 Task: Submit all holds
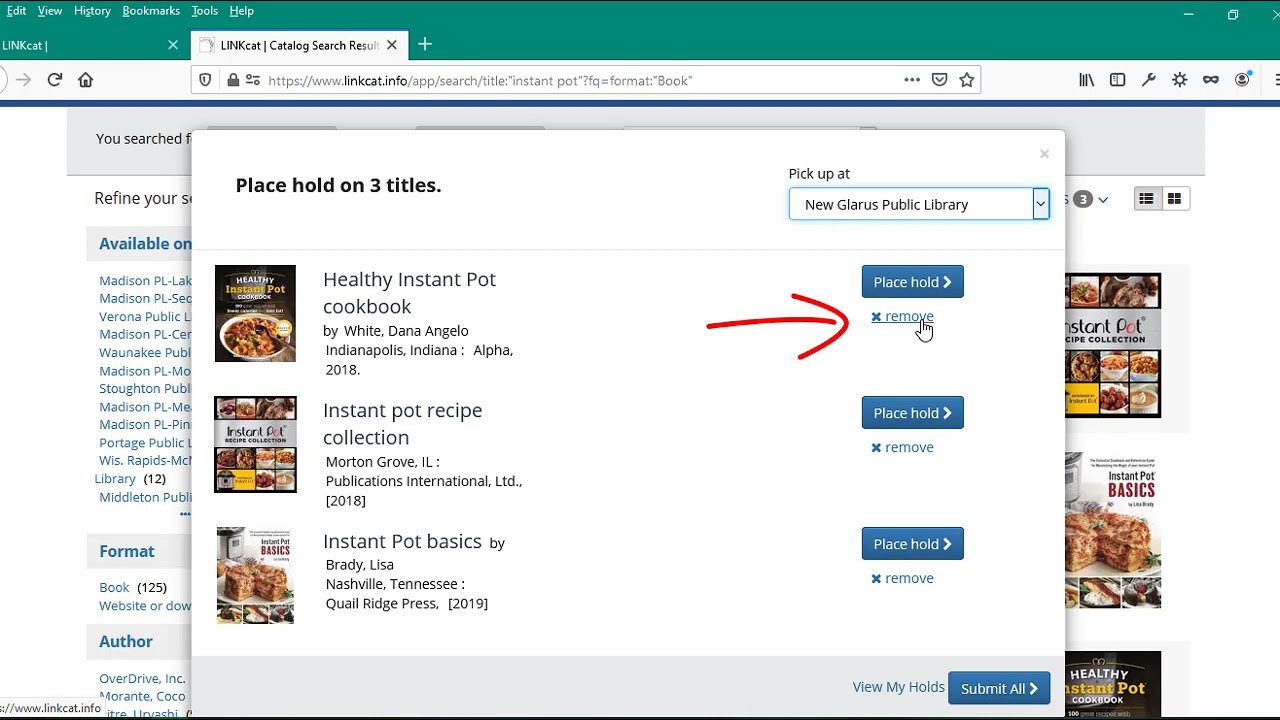(999, 688)
